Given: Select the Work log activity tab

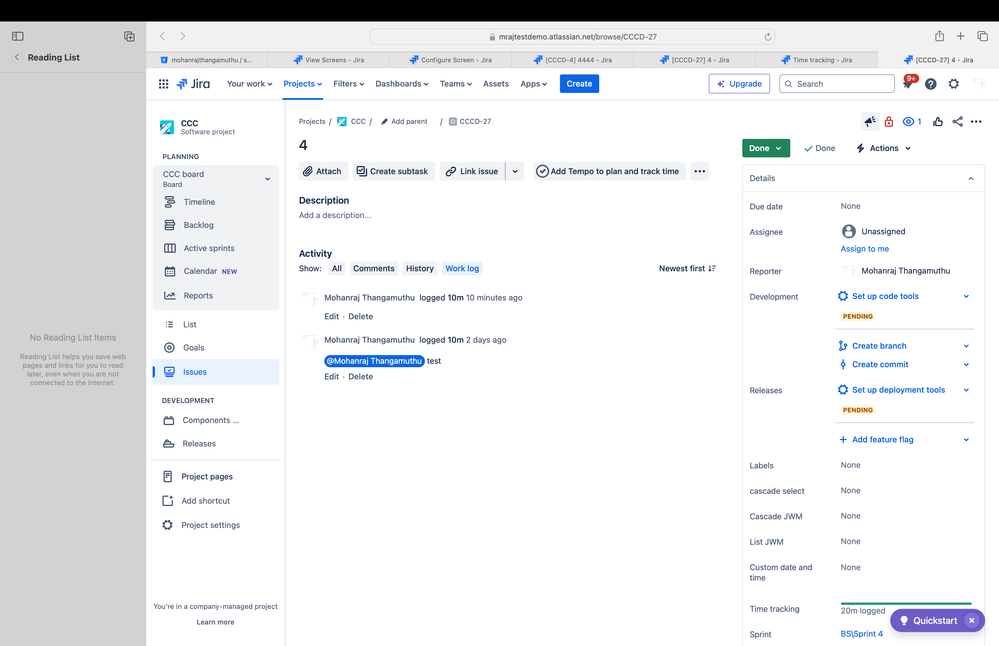Looking at the screenshot, I should 462,268.
